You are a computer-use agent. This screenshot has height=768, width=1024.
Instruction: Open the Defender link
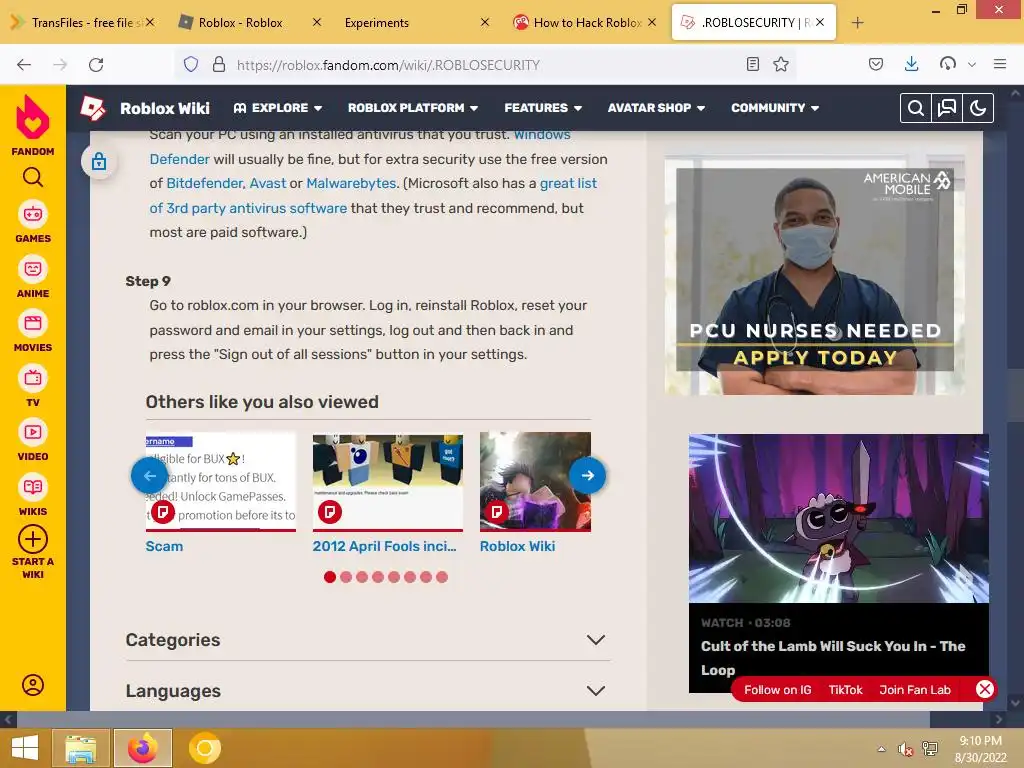click(x=180, y=159)
